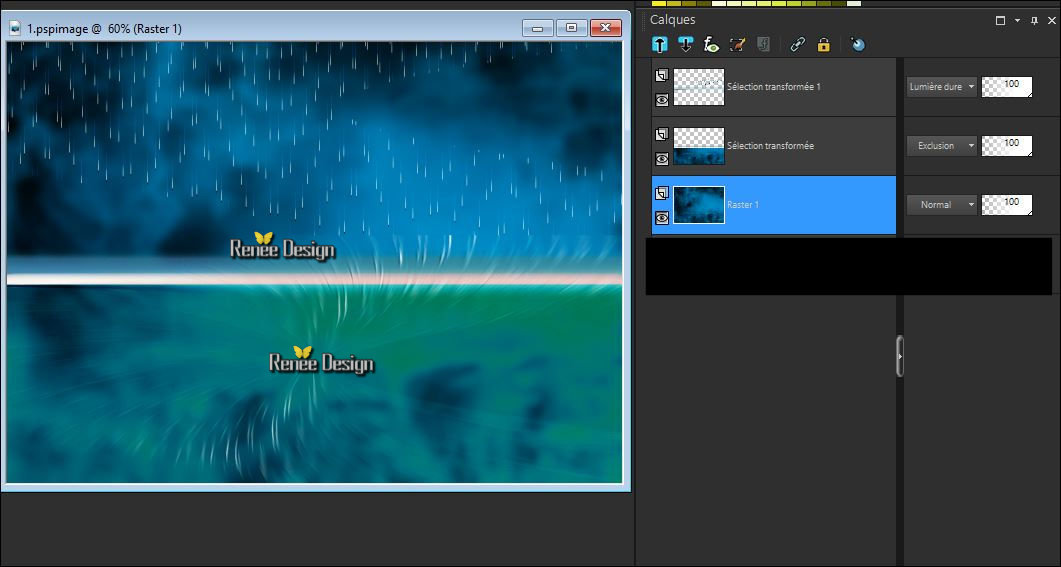Click the move layer up arrow icon
The height and width of the screenshot is (567, 1061).
coord(660,45)
